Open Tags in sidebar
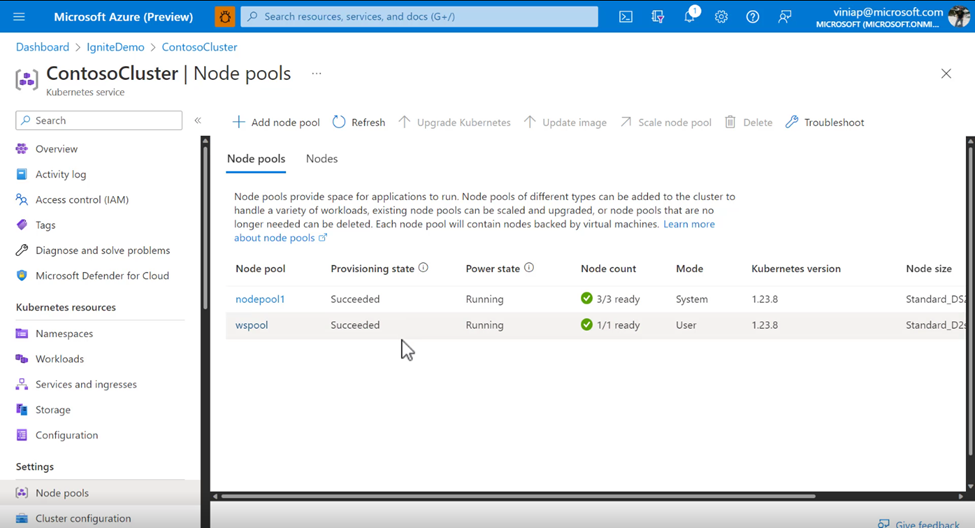Screen dimensions: 975x528 [x=45, y=225]
